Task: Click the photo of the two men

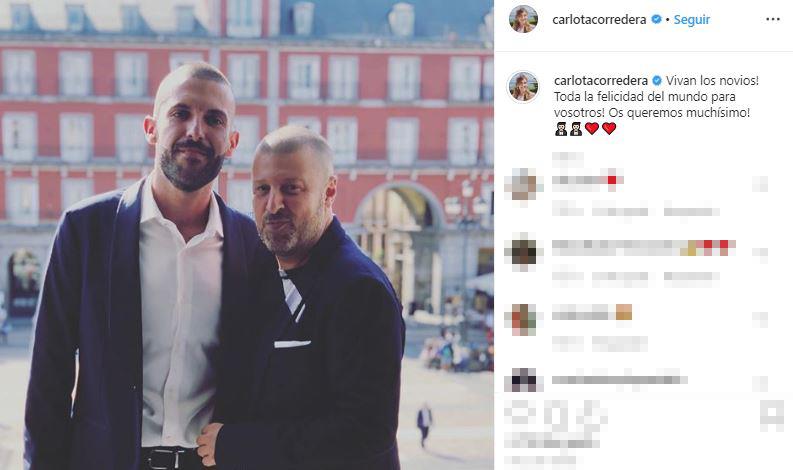Action: pyautogui.click(x=247, y=235)
